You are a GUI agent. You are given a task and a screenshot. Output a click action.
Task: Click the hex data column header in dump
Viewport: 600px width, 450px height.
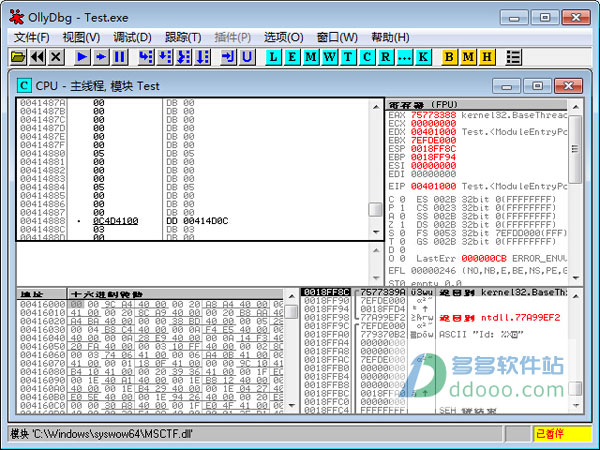(x=175, y=294)
